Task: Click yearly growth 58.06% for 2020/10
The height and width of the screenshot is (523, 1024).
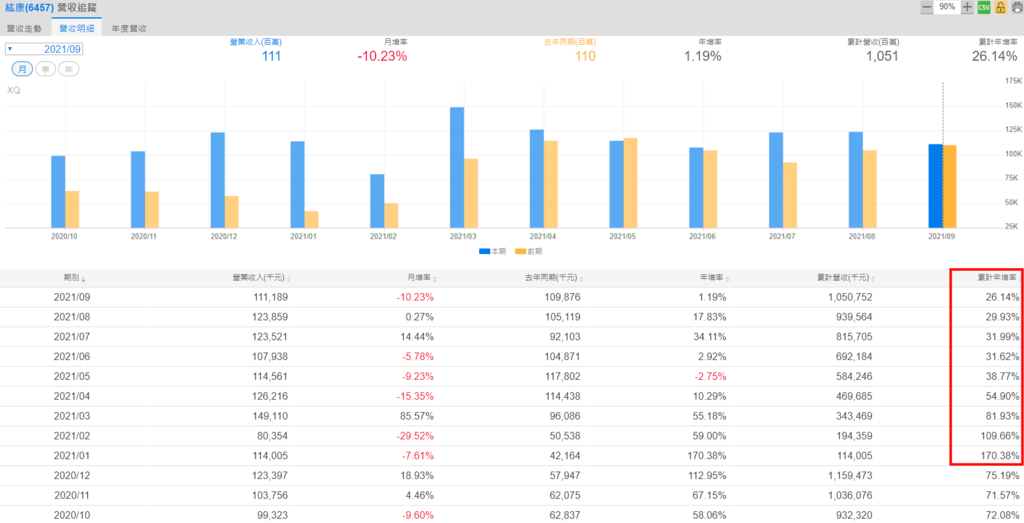Action: [709, 516]
